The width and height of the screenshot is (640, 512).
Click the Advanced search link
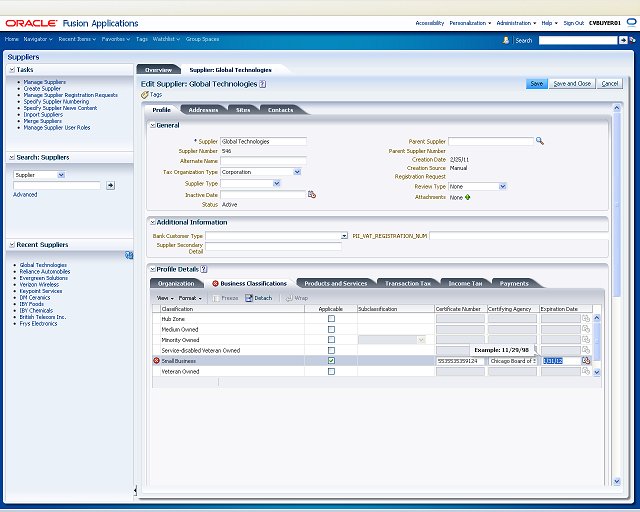(25, 195)
